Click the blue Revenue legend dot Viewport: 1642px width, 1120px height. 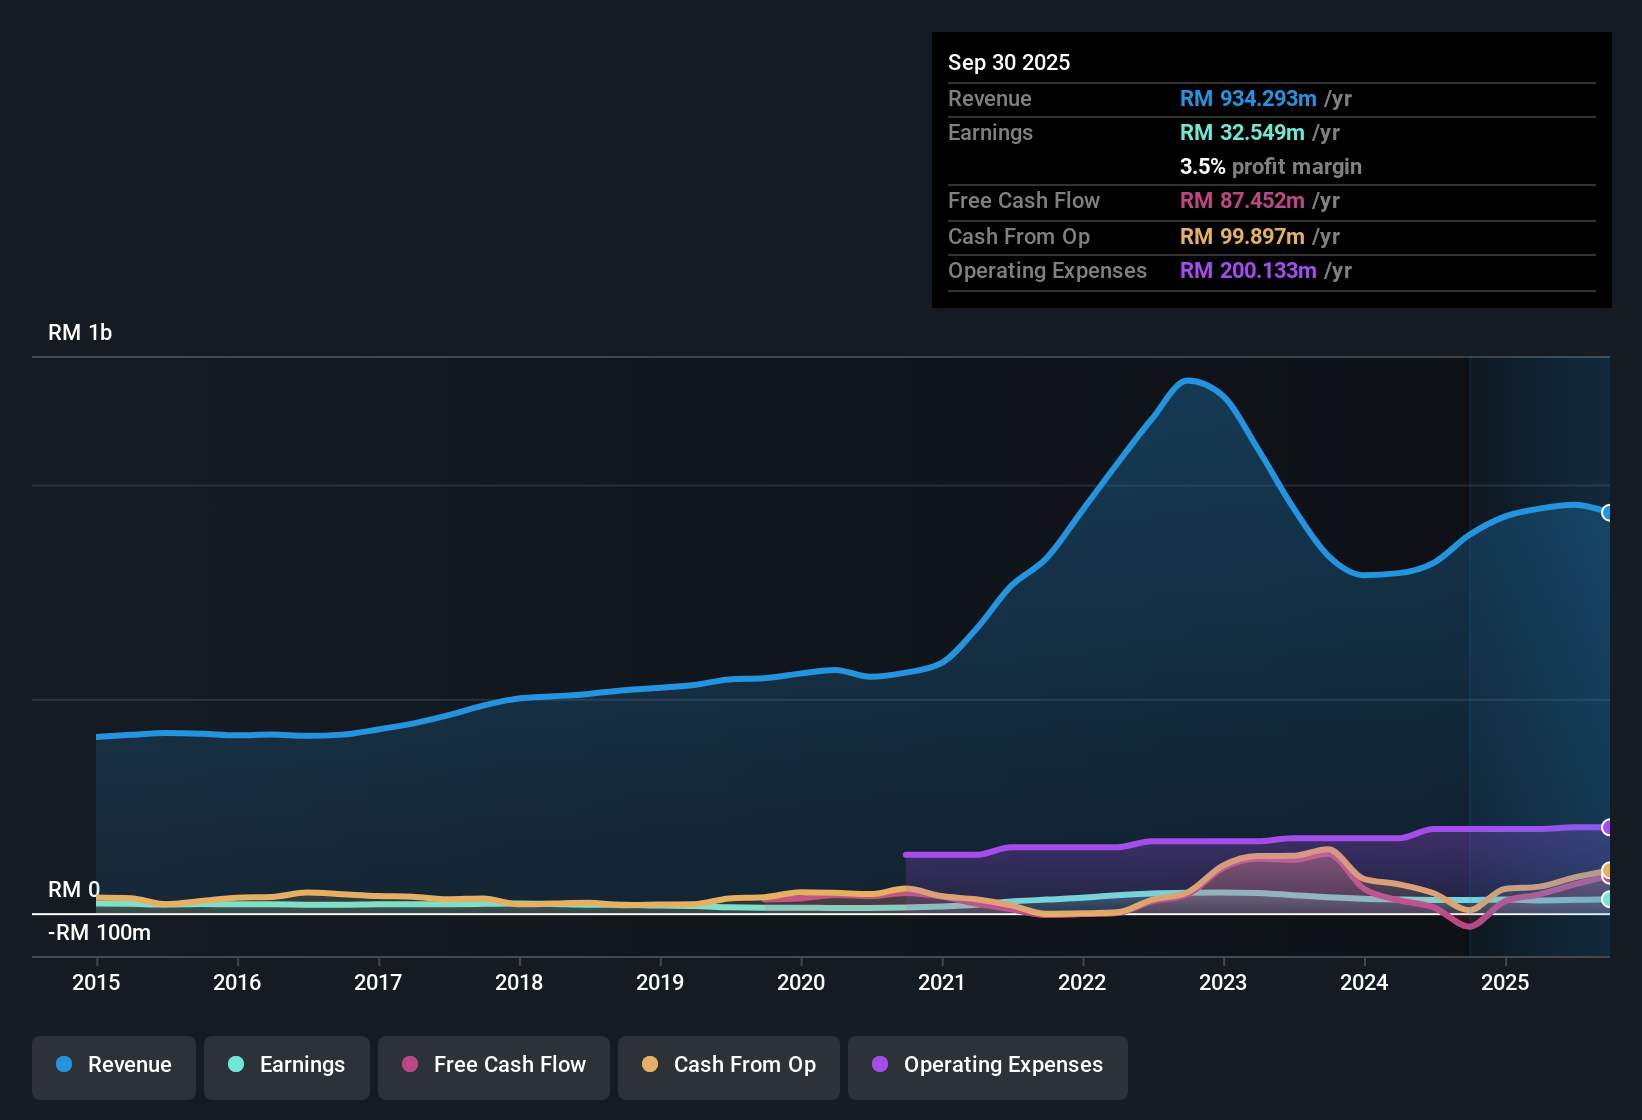coord(63,1065)
